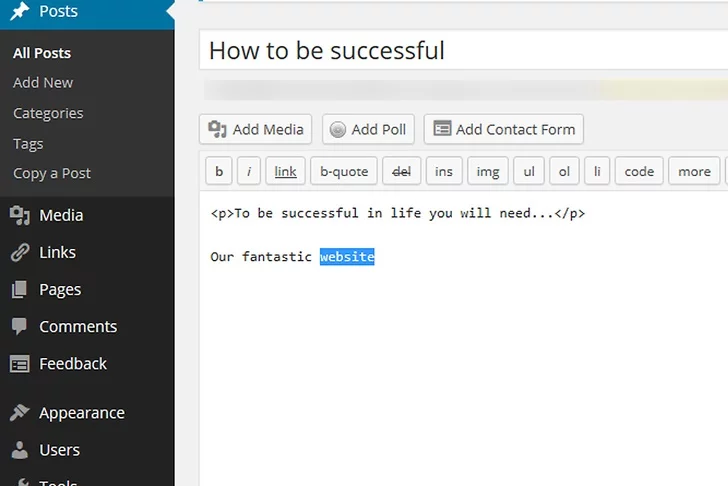Insert a blockquote with b-quote button
This screenshot has width=728, height=486.
pos(344,171)
